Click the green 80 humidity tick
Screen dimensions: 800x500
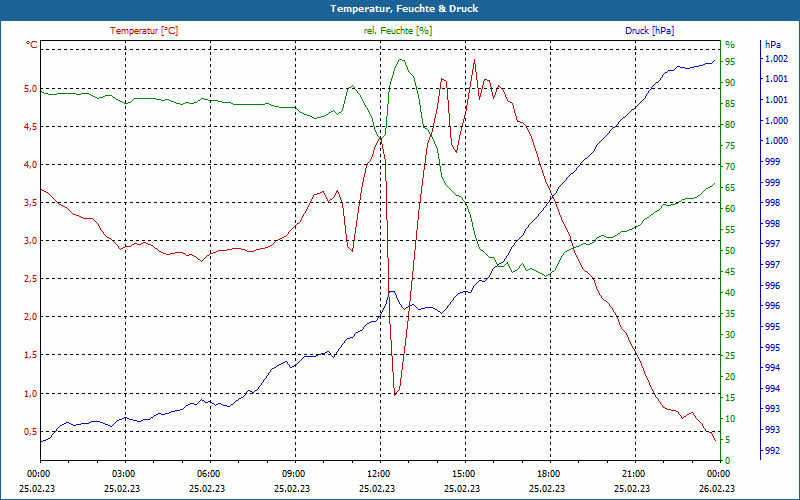tap(730, 124)
